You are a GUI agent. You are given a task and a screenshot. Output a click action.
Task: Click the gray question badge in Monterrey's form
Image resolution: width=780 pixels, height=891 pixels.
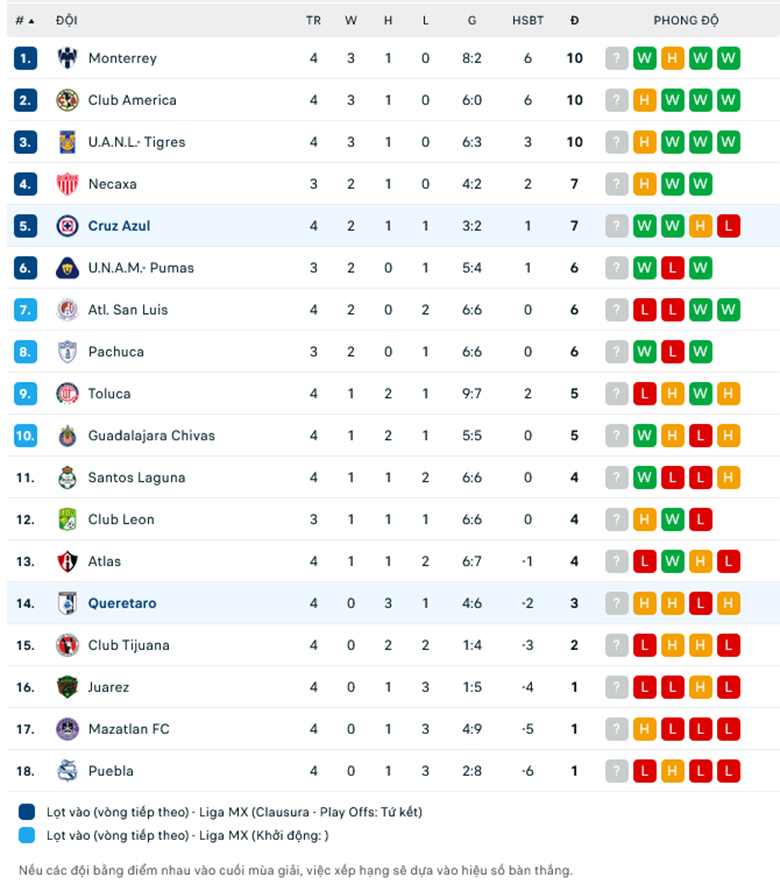point(615,58)
